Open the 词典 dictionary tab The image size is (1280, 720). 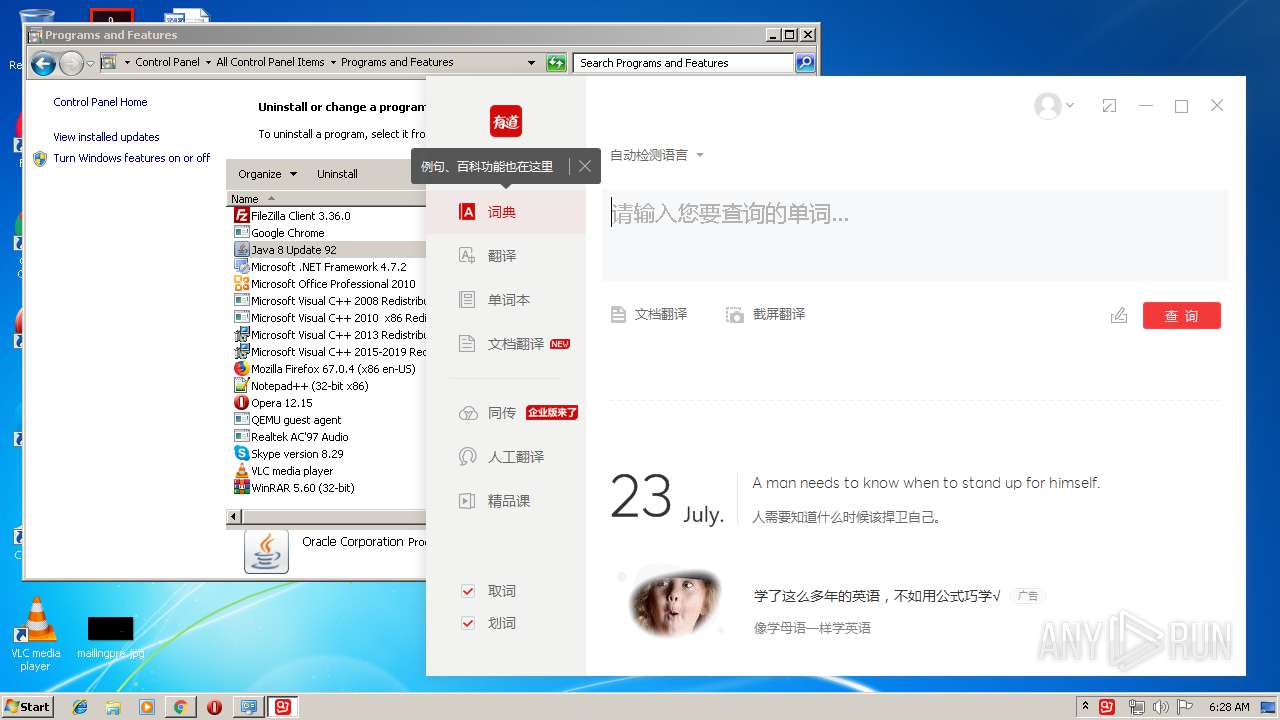tap(506, 212)
